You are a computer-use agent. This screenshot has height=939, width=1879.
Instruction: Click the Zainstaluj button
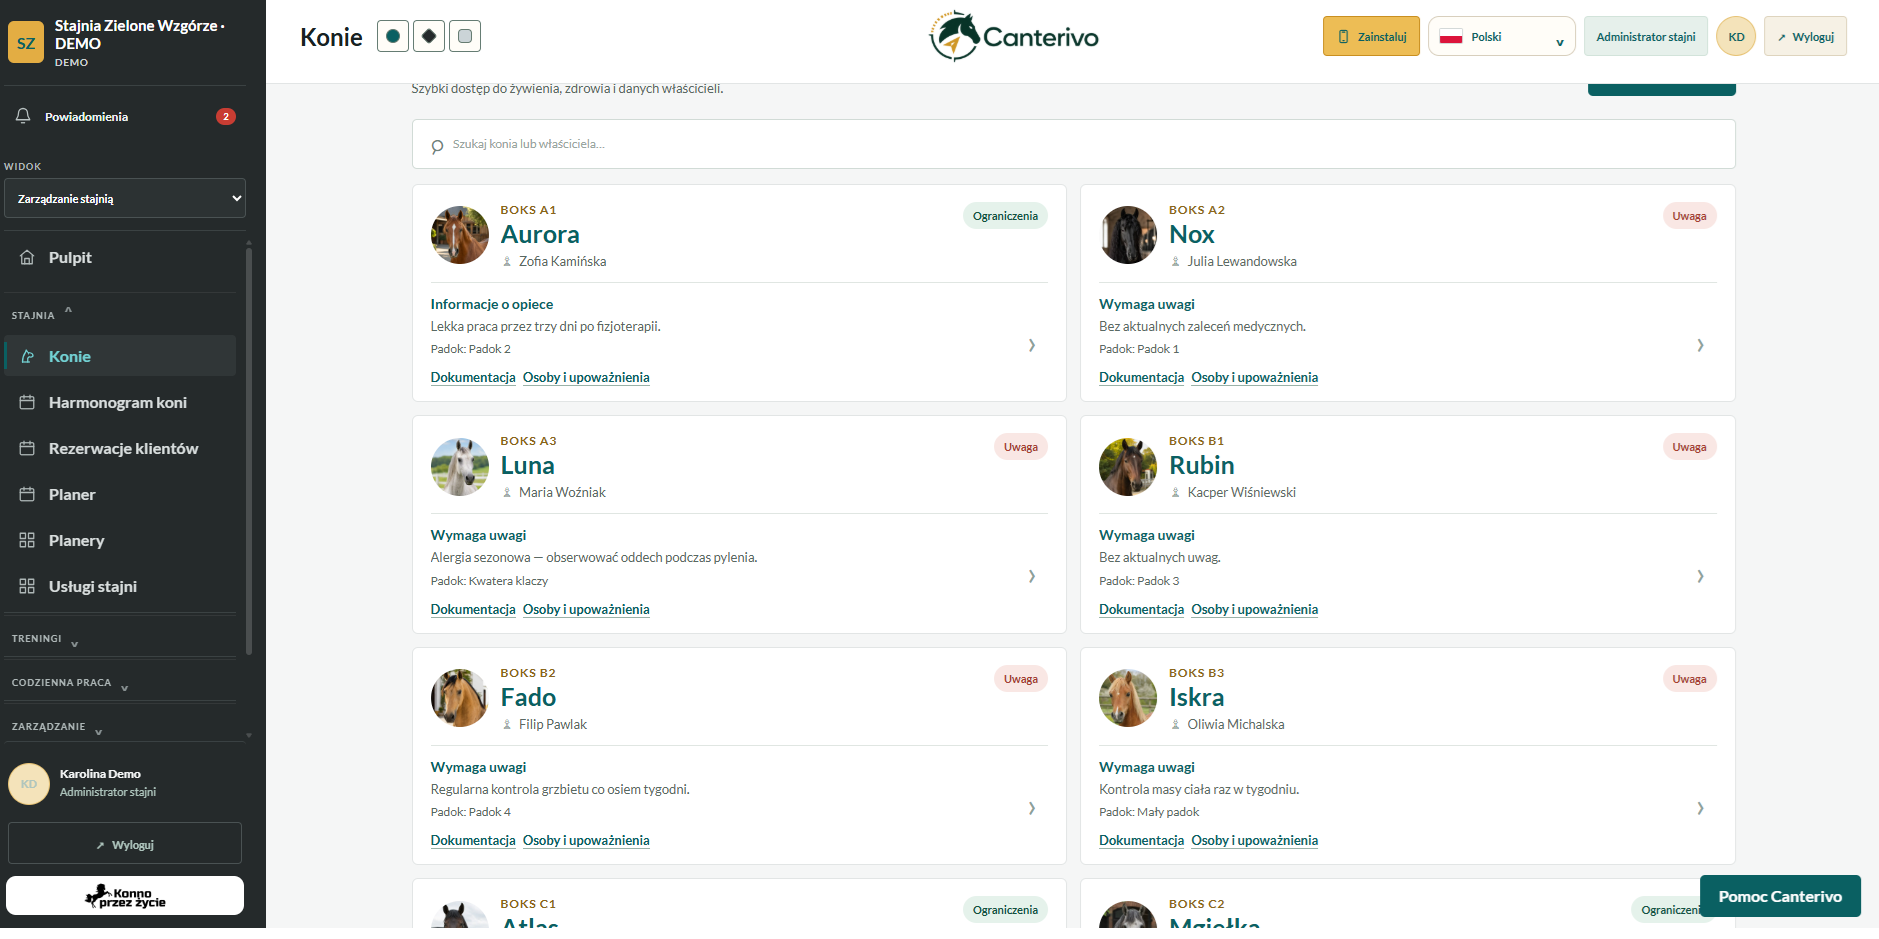tap(1371, 37)
